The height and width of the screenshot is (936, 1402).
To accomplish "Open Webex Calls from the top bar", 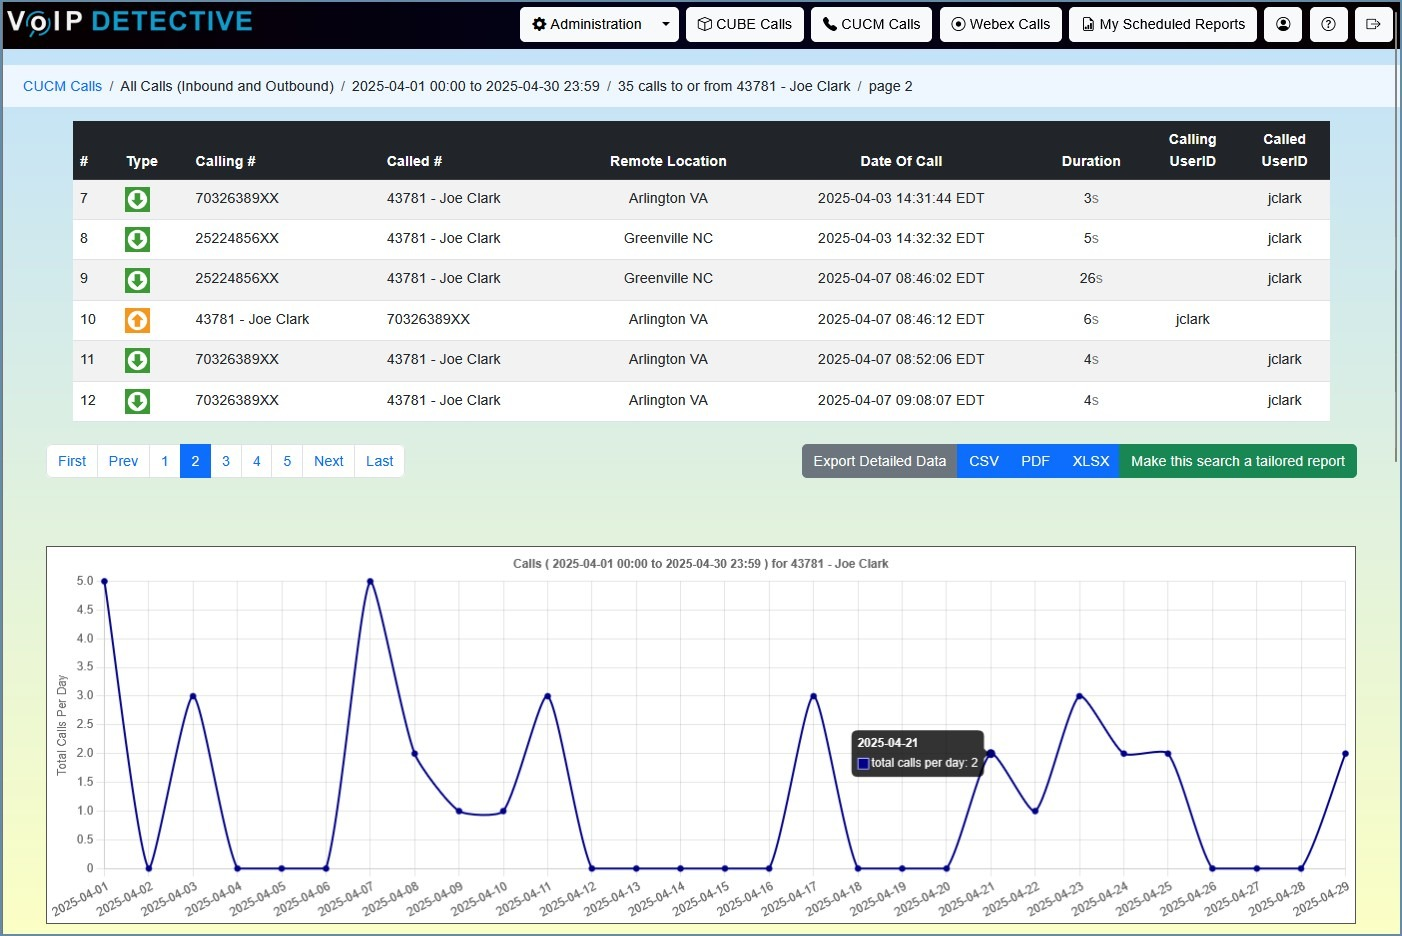I will click(1000, 24).
